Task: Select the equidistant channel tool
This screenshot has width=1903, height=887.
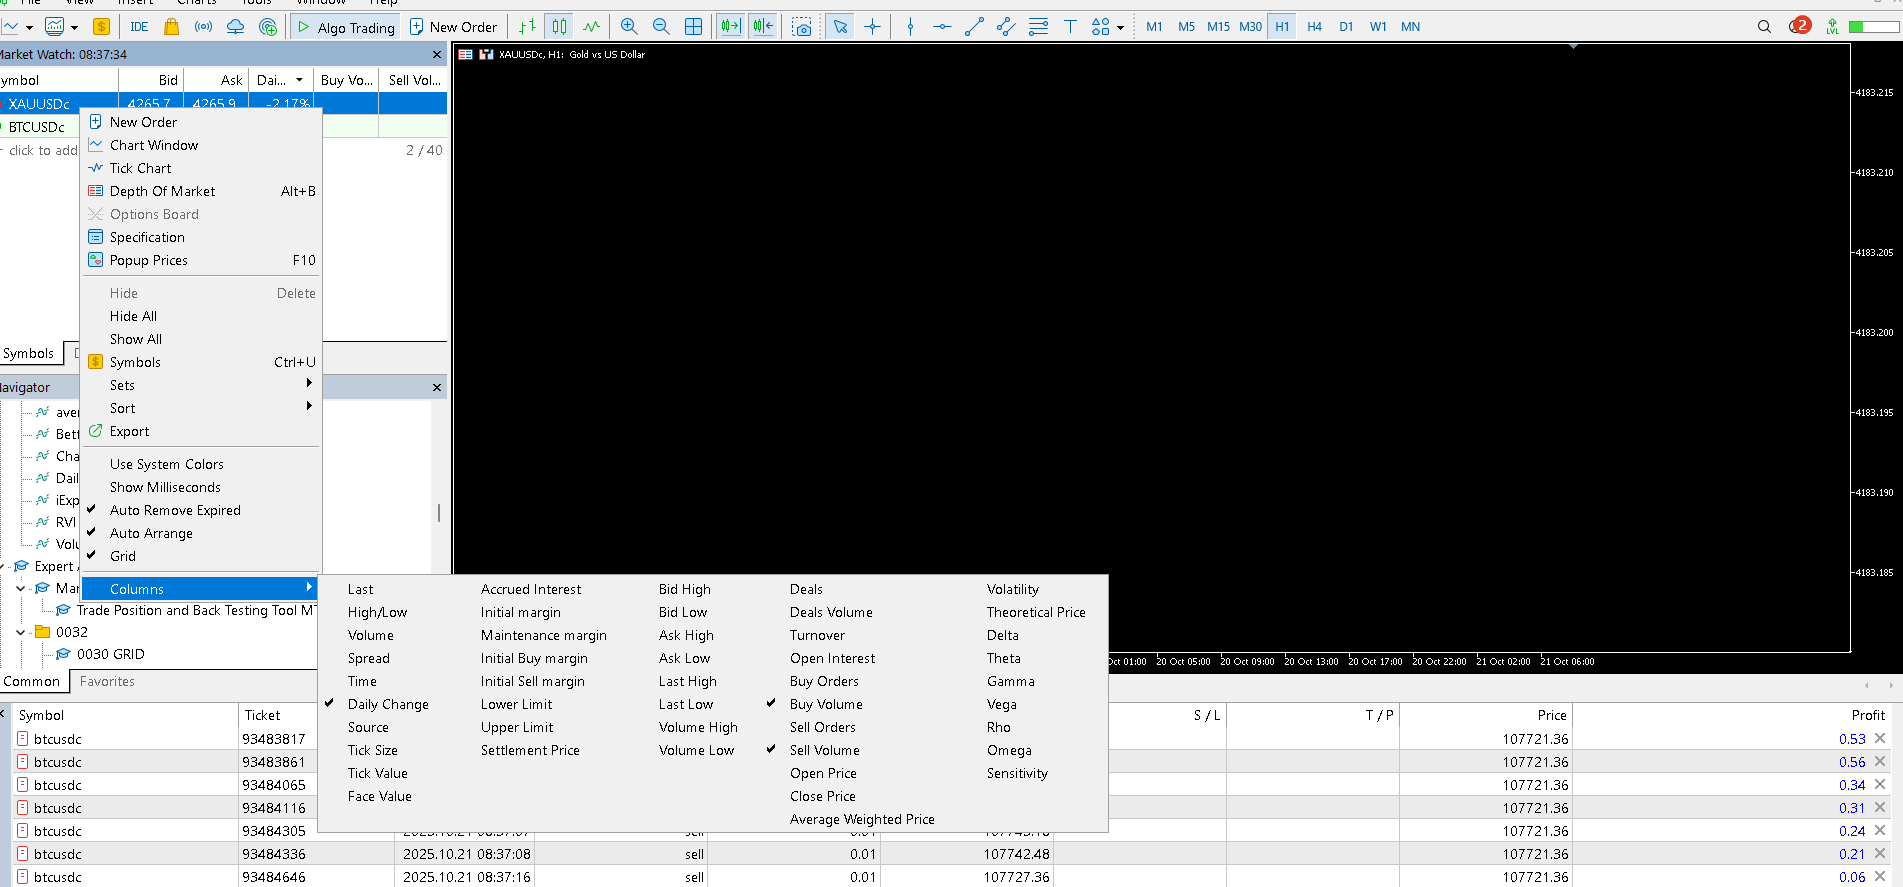Action: pyautogui.click(x=1006, y=27)
